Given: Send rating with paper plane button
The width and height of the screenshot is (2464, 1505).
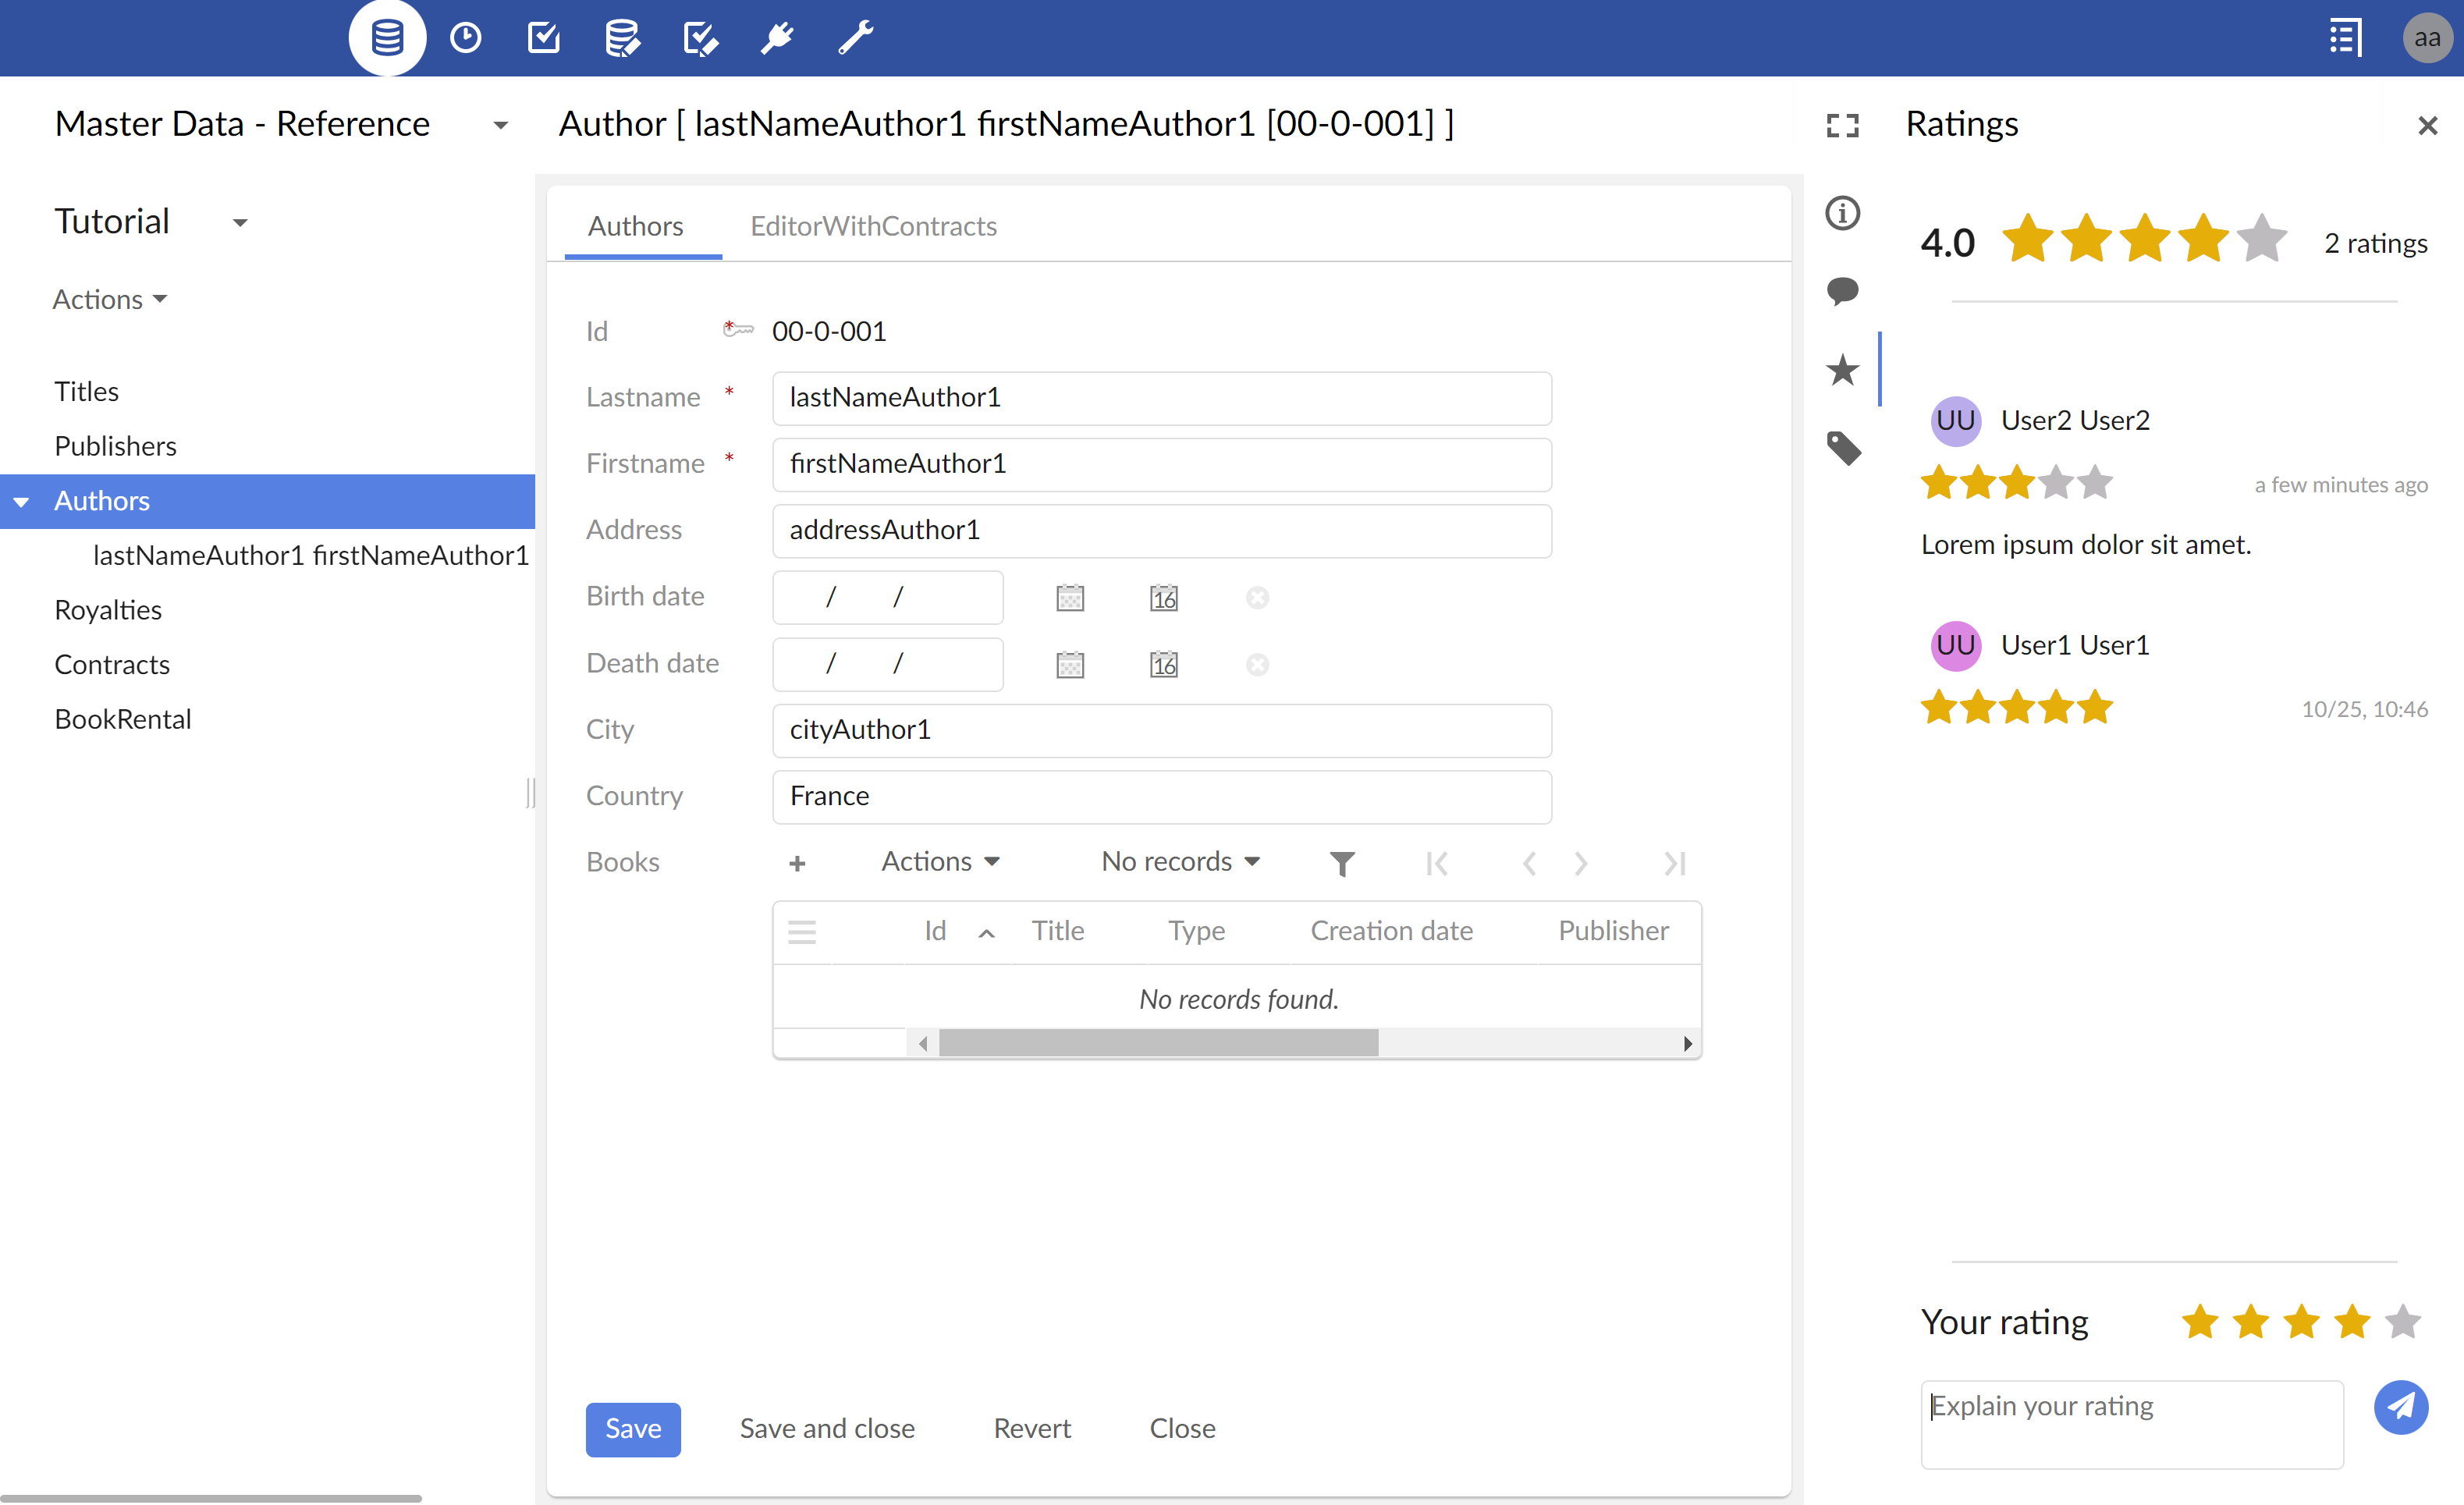Looking at the screenshot, I should click(x=2400, y=1407).
